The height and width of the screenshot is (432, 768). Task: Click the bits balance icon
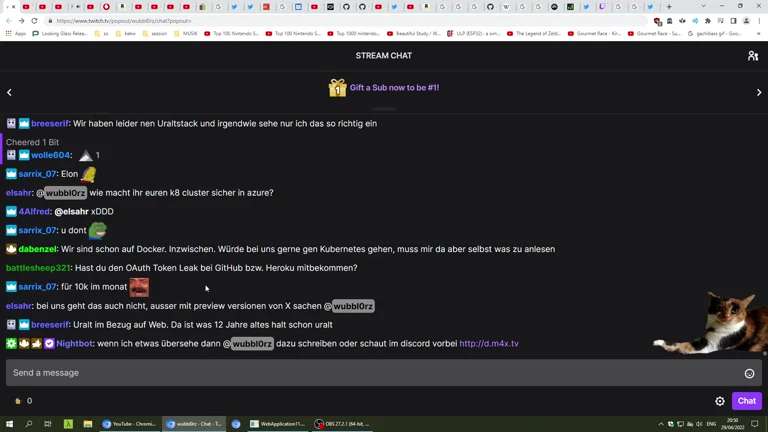click(x=18, y=401)
